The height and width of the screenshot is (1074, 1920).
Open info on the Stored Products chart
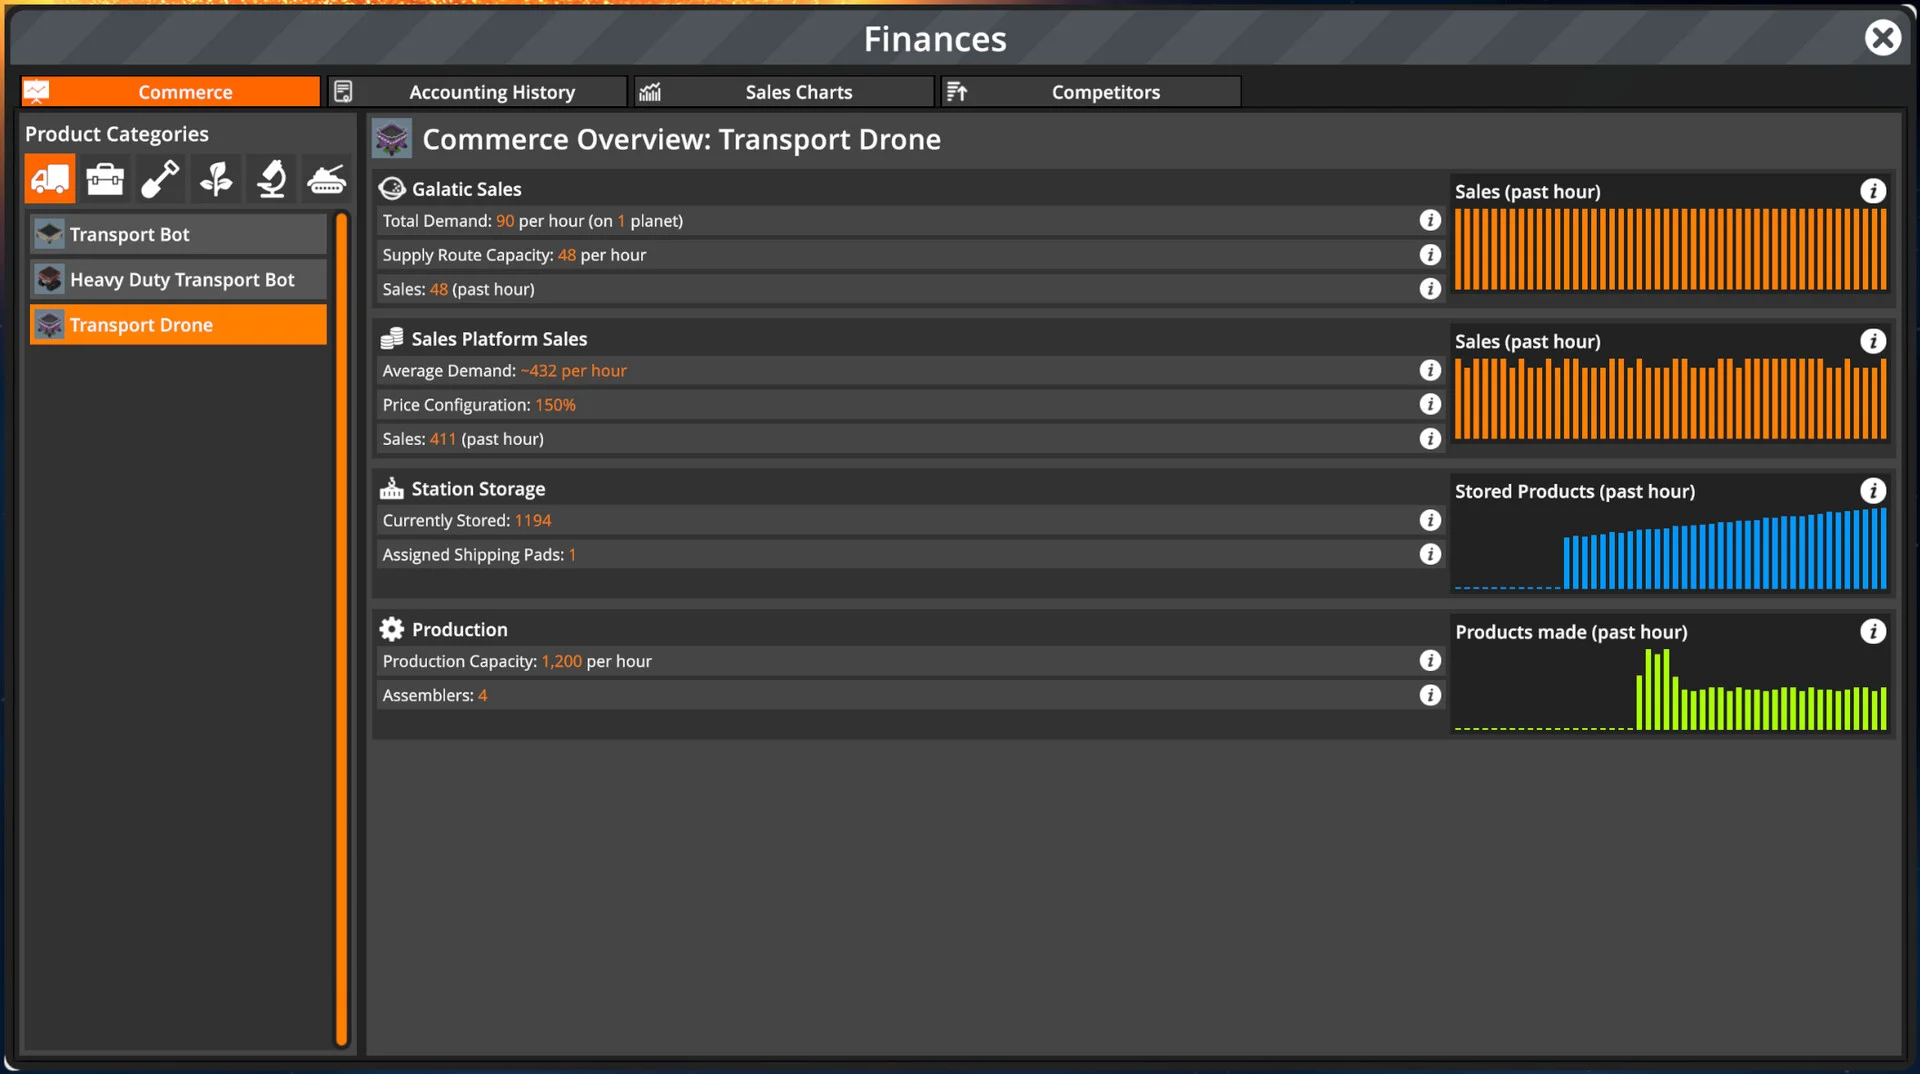coord(1872,491)
